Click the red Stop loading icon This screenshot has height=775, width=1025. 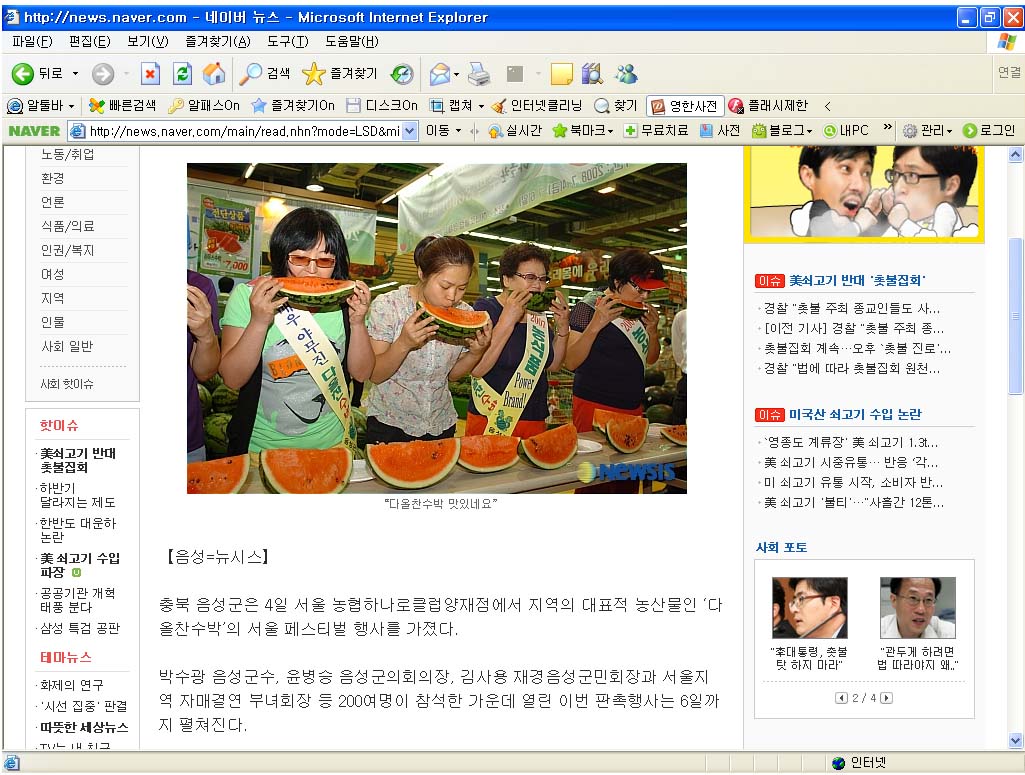150,74
